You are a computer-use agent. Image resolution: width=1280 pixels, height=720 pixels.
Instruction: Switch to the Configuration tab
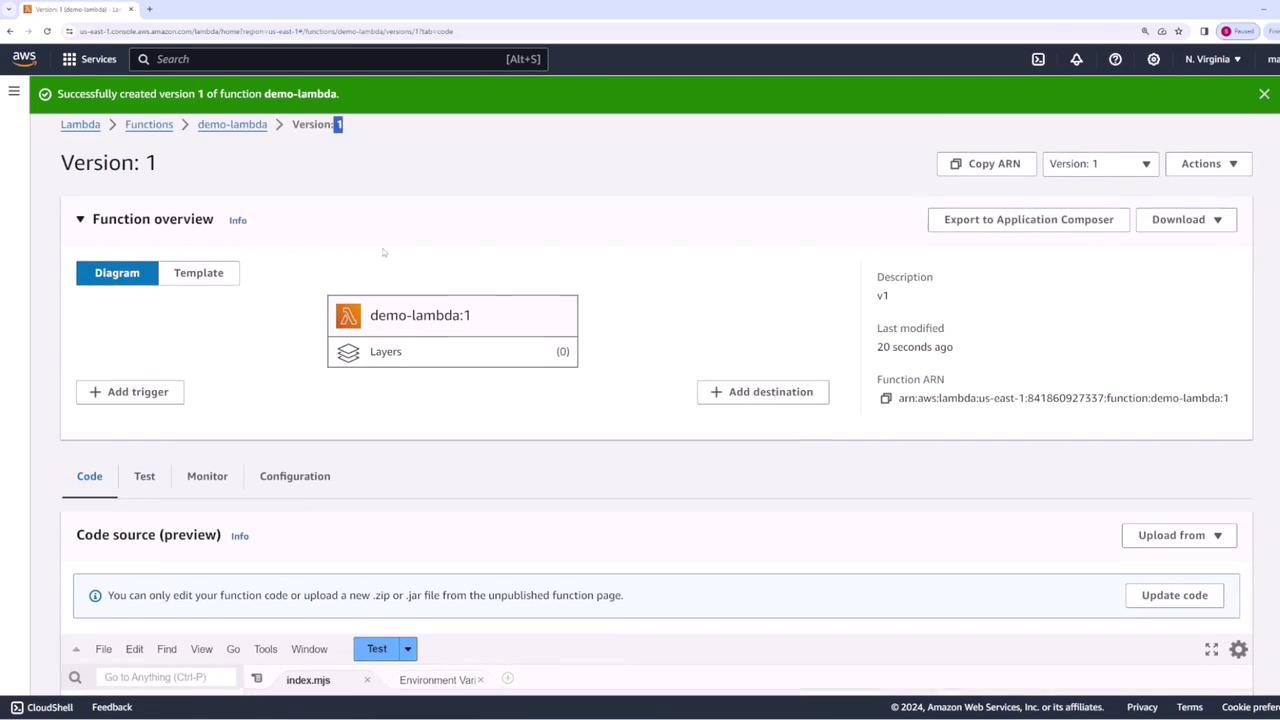(295, 476)
